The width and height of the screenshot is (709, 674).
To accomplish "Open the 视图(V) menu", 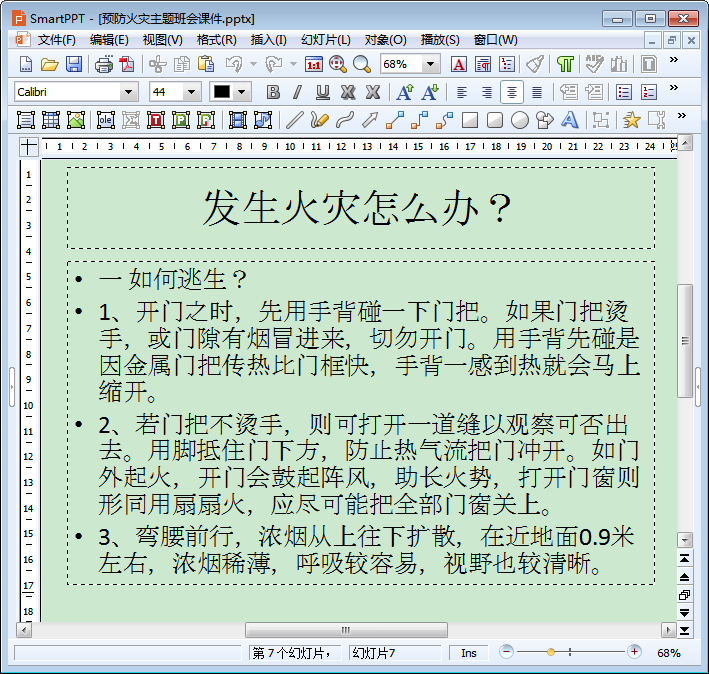I will tap(162, 40).
